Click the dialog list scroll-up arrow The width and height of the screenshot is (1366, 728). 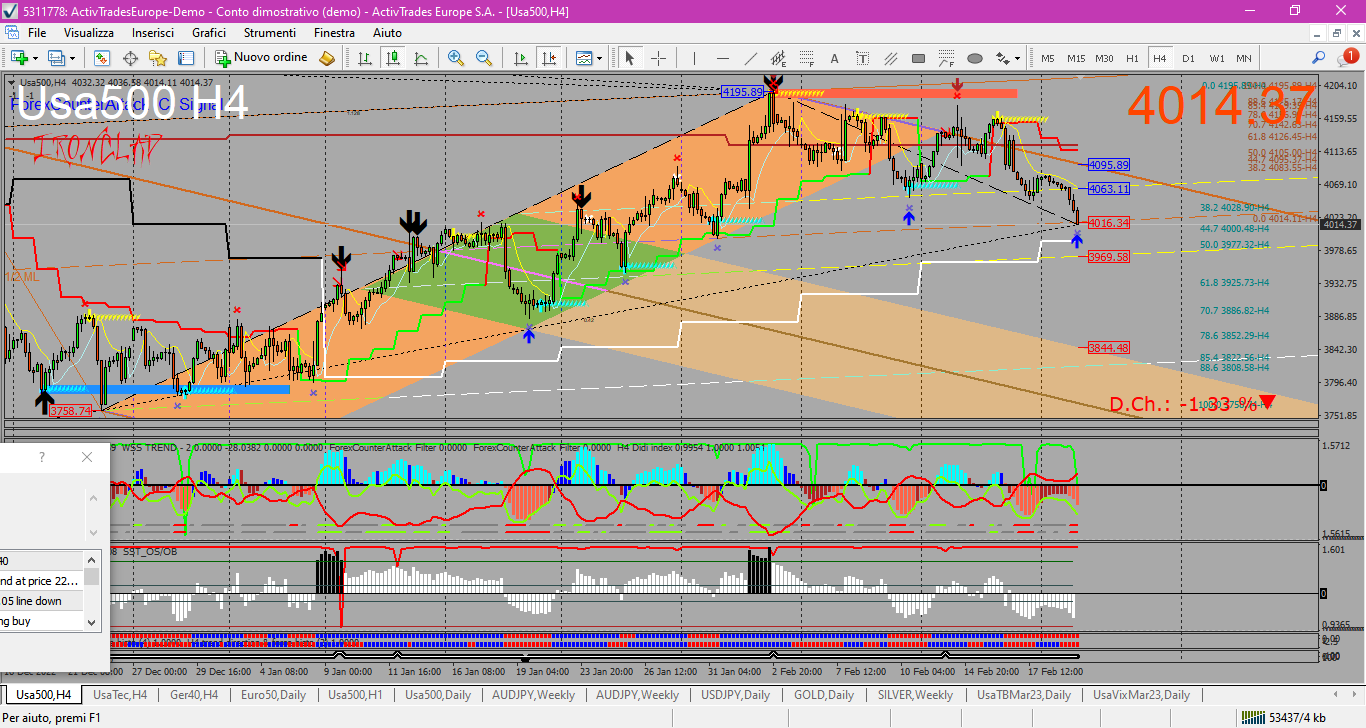[91, 560]
